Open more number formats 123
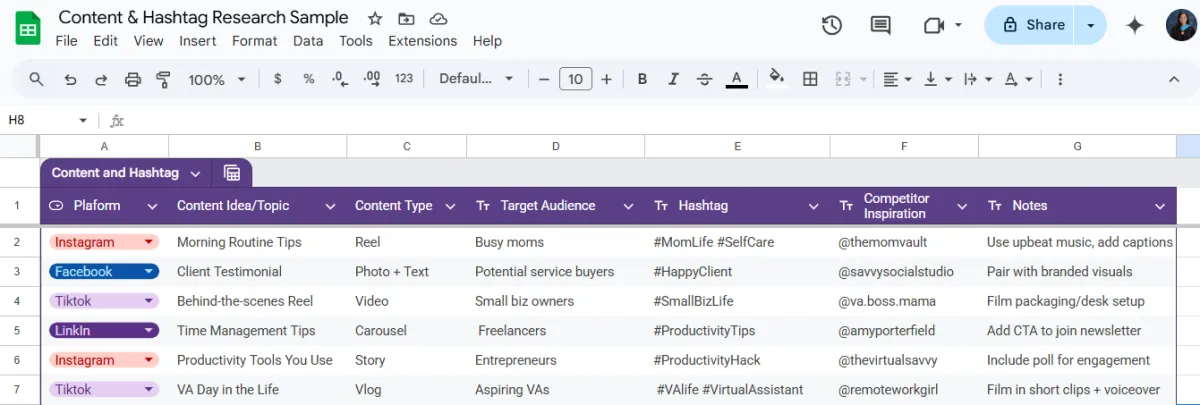This screenshot has height=405, width=1200. click(x=404, y=79)
